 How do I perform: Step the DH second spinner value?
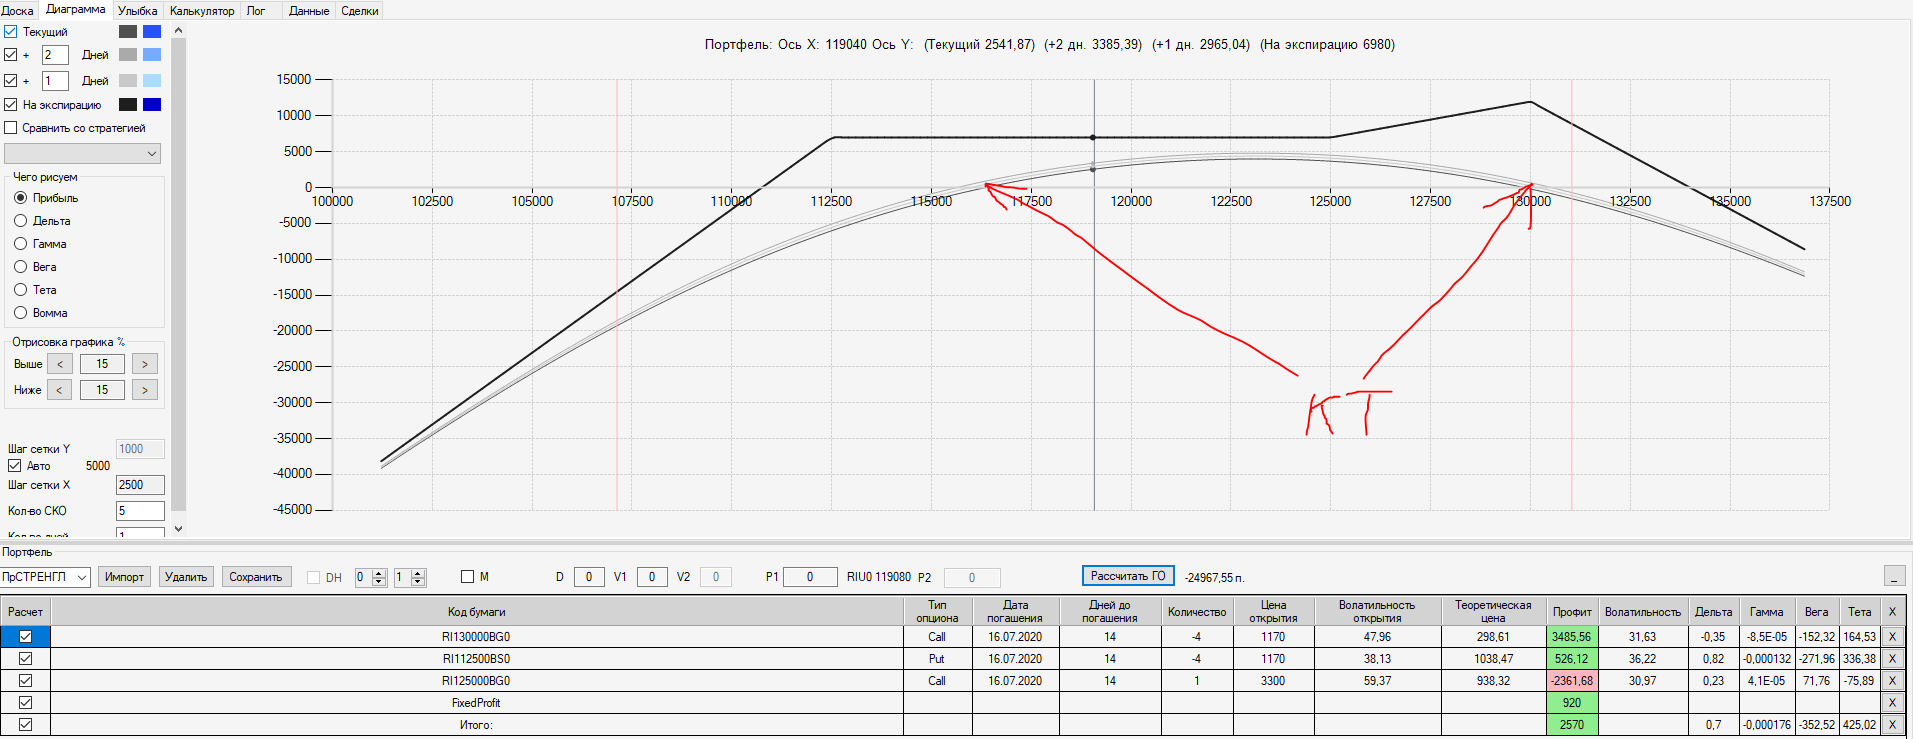pos(419,577)
